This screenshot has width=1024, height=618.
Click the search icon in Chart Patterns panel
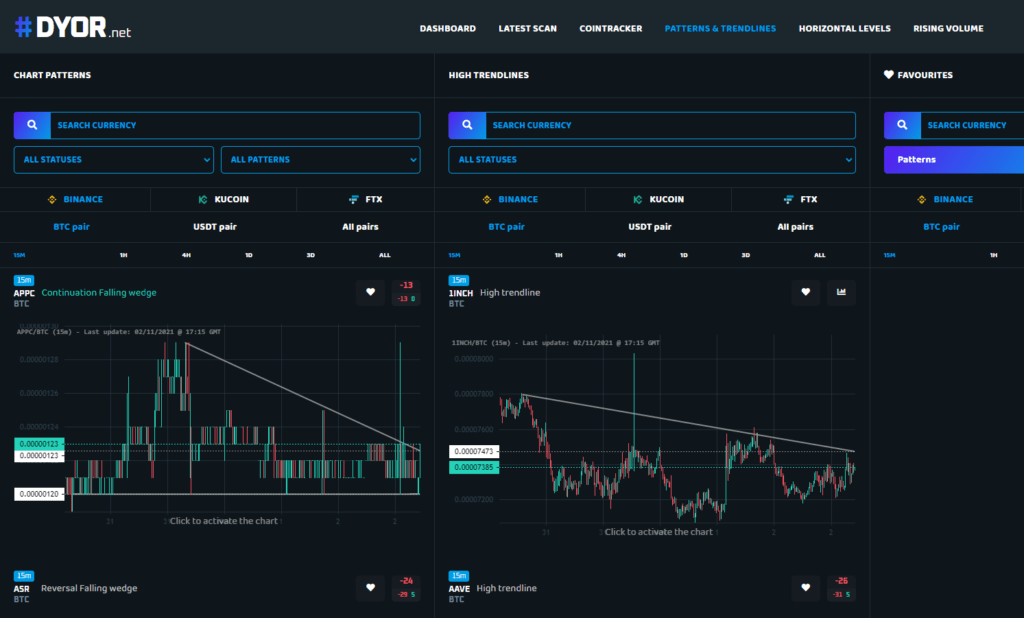[32, 125]
